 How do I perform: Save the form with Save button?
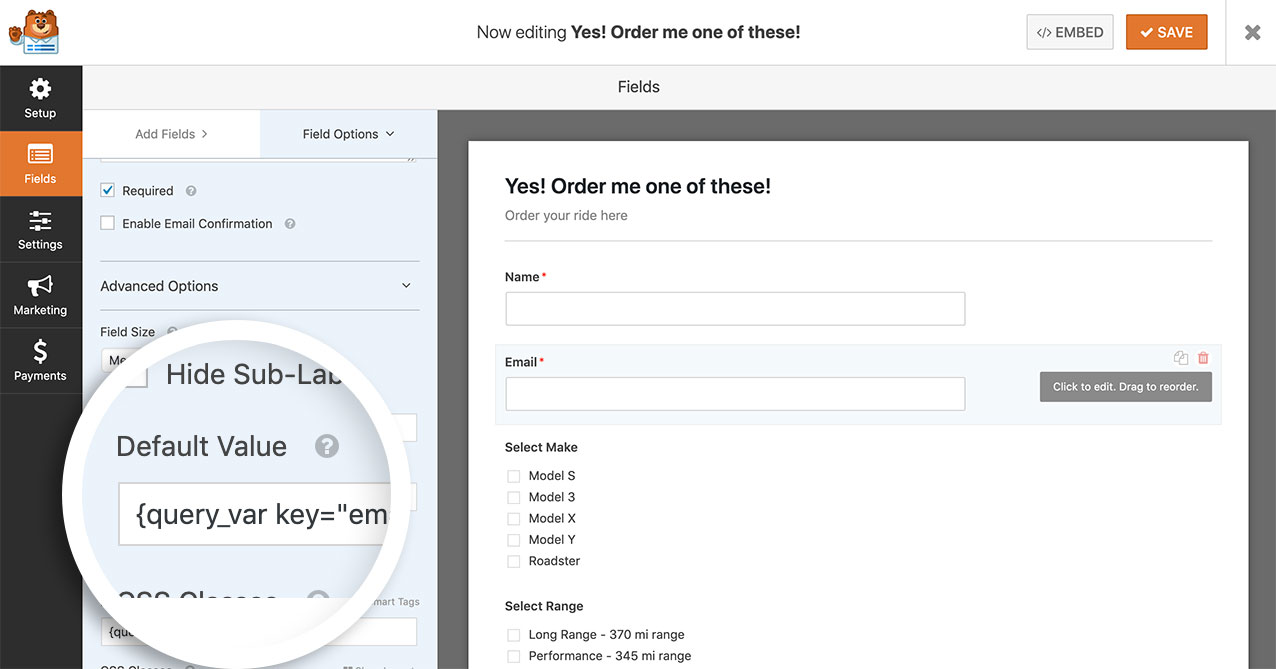click(x=1166, y=32)
